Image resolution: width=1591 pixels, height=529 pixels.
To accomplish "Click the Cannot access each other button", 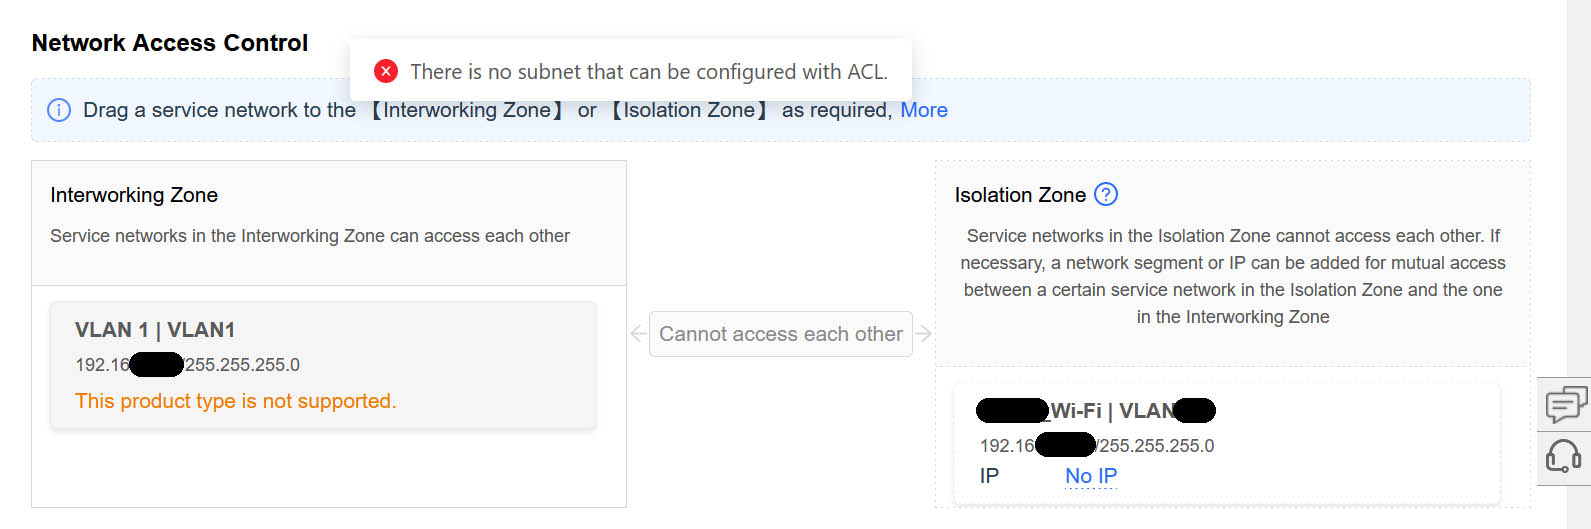I will [x=781, y=334].
